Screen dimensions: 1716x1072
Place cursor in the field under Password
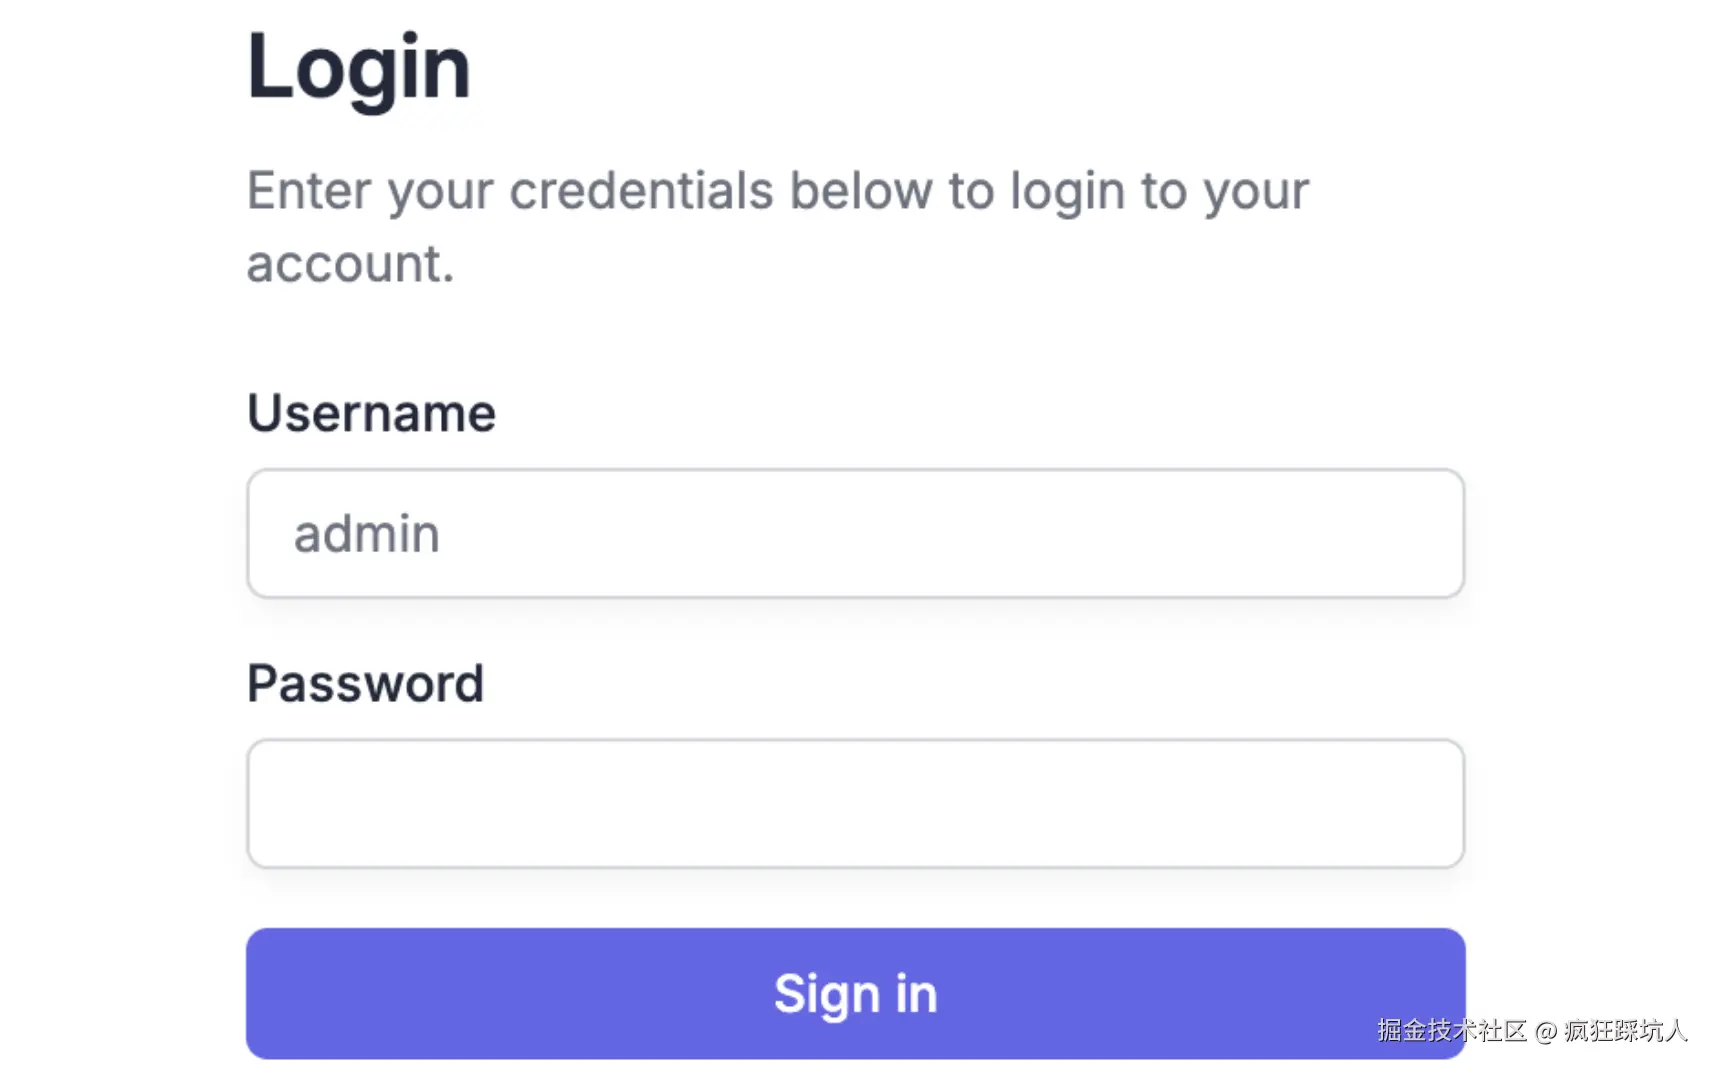click(x=855, y=803)
